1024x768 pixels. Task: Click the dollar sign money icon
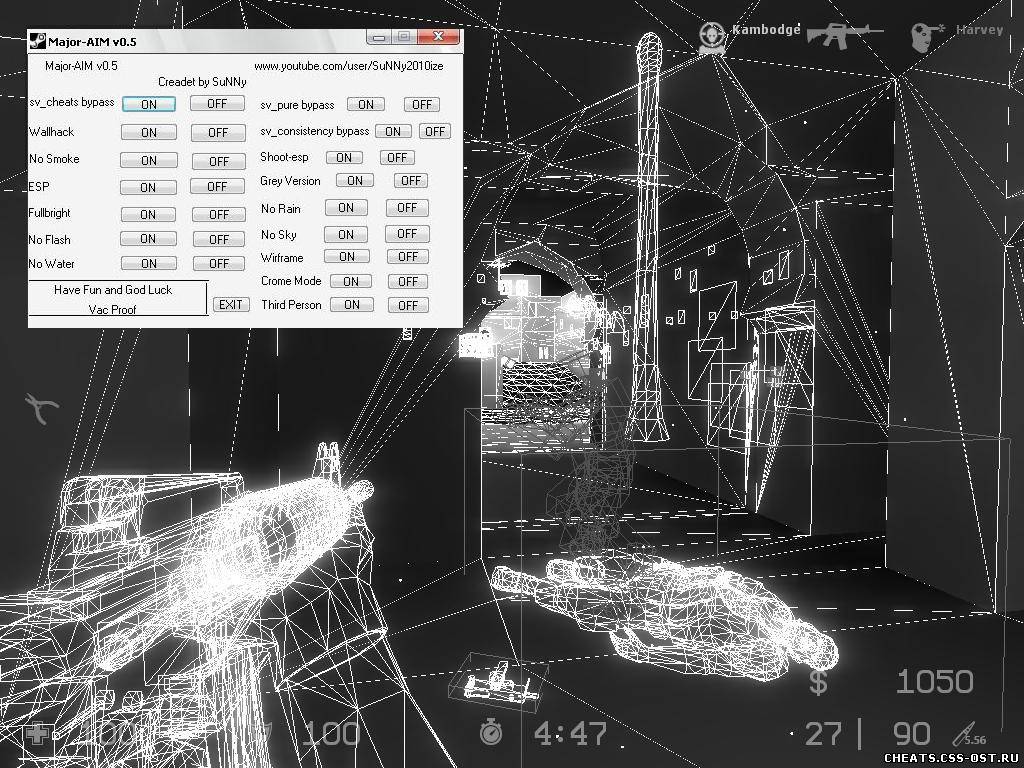819,683
